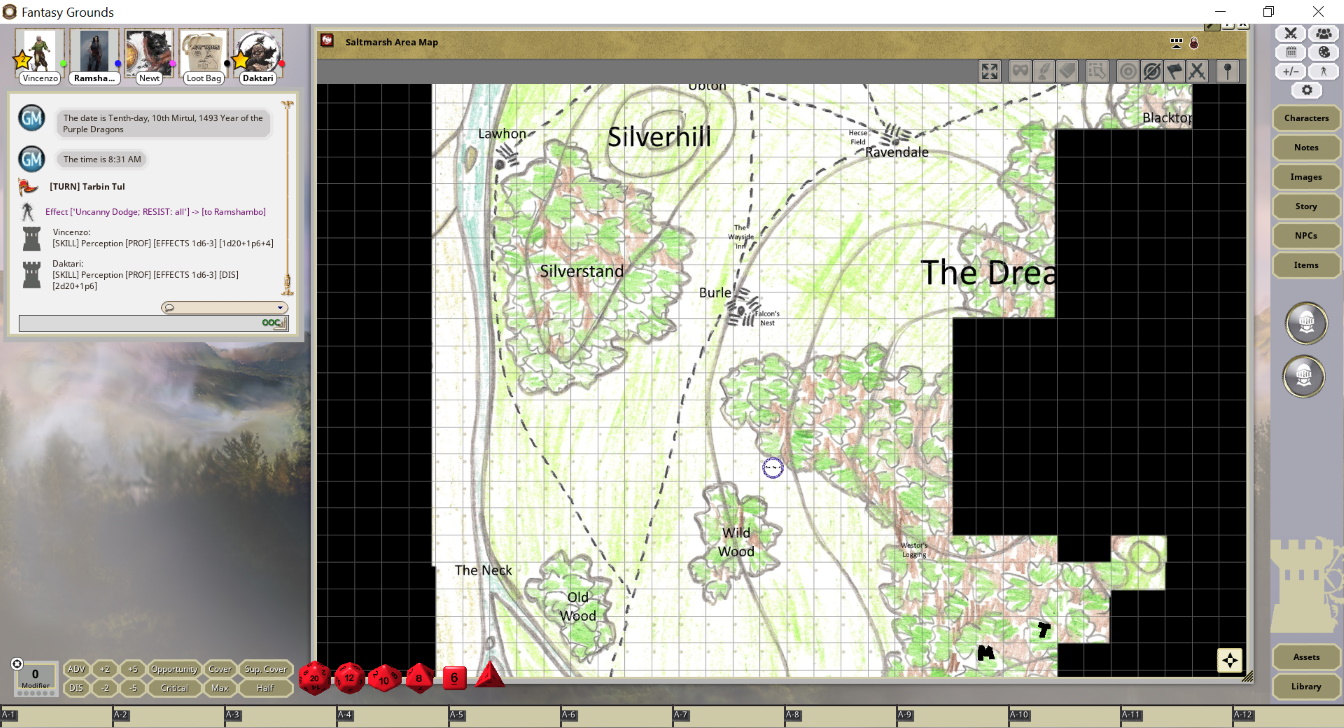
Task: Open the NPCs sidebar button
Action: (1306, 236)
